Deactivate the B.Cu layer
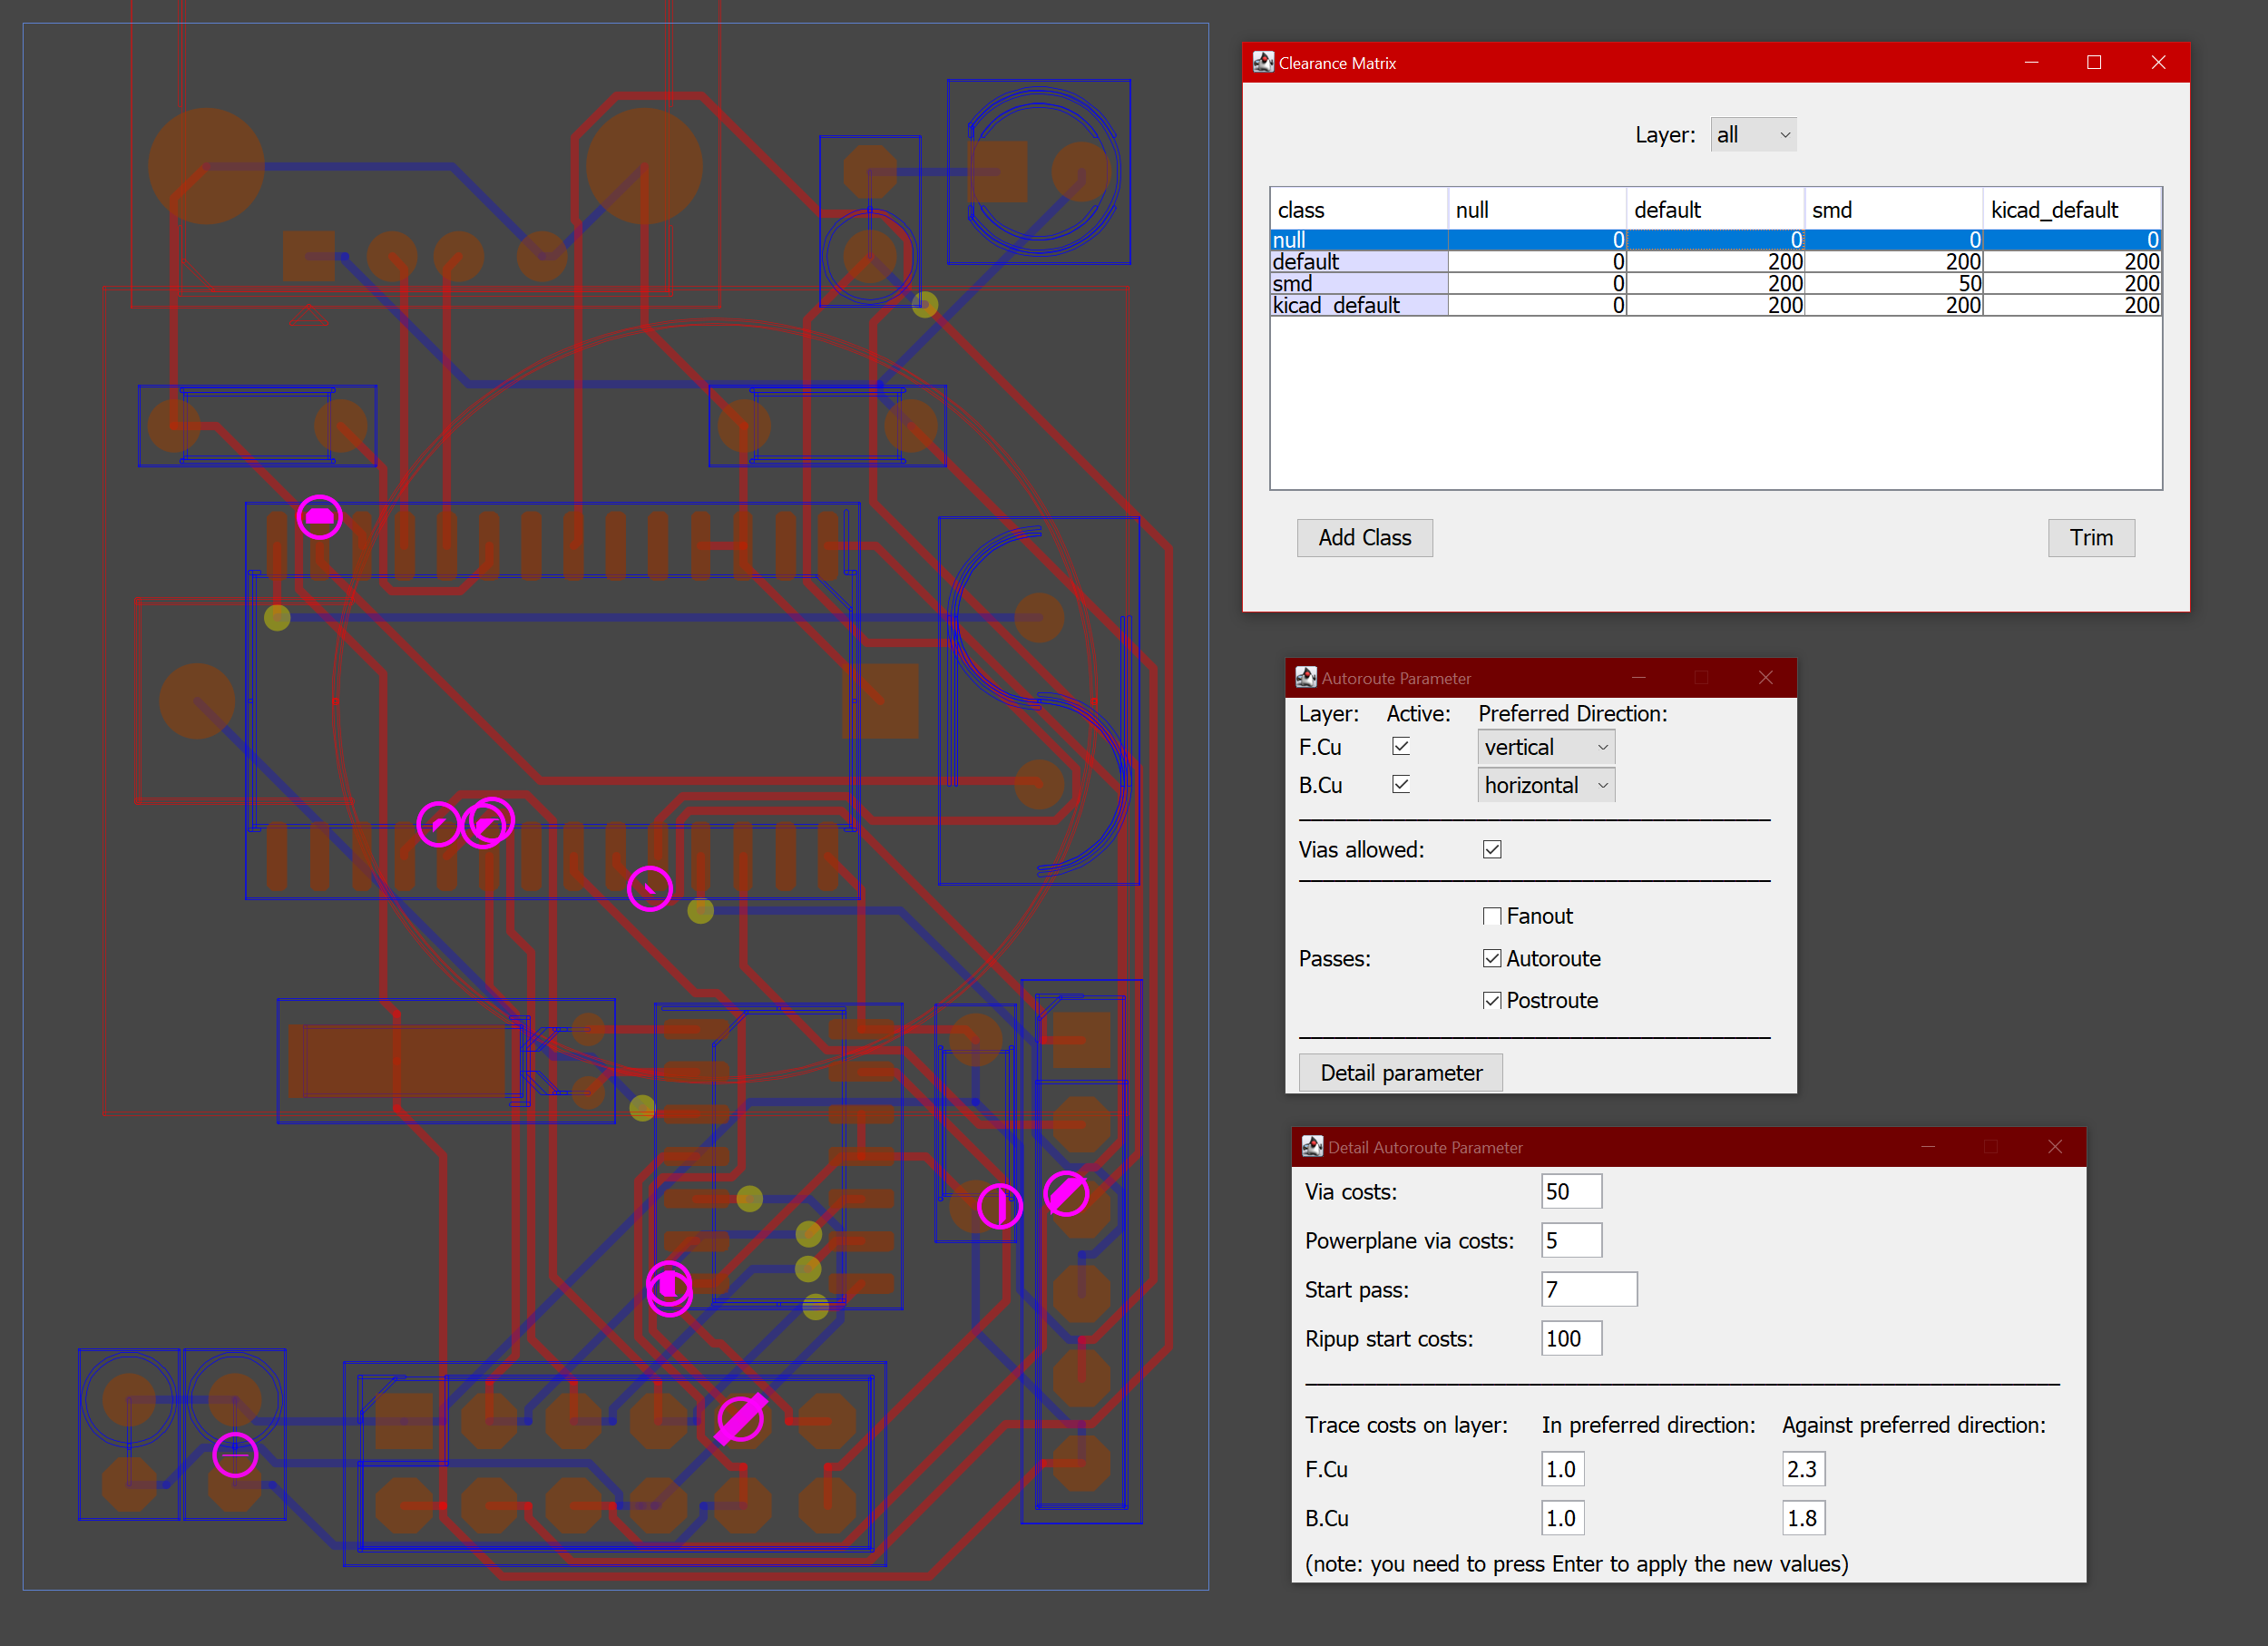Image resolution: width=2268 pixels, height=1646 pixels. click(x=1401, y=785)
